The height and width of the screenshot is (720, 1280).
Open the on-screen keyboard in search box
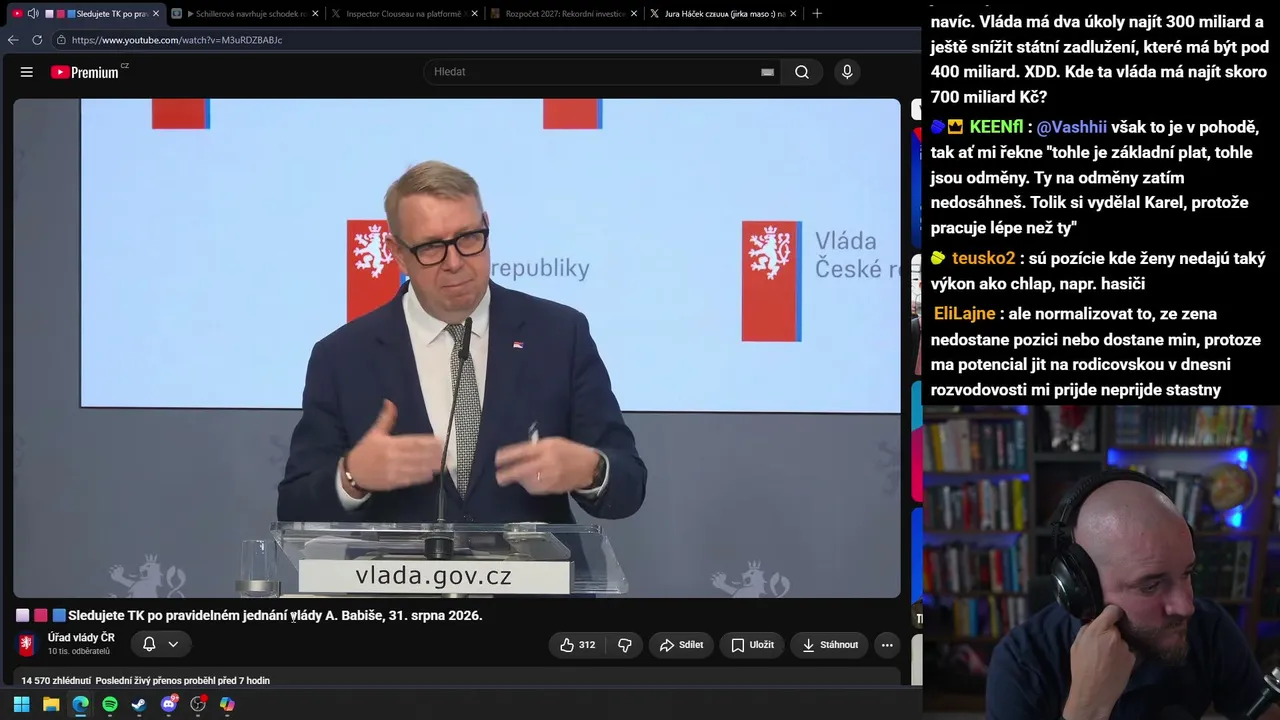pyautogui.click(x=767, y=72)
